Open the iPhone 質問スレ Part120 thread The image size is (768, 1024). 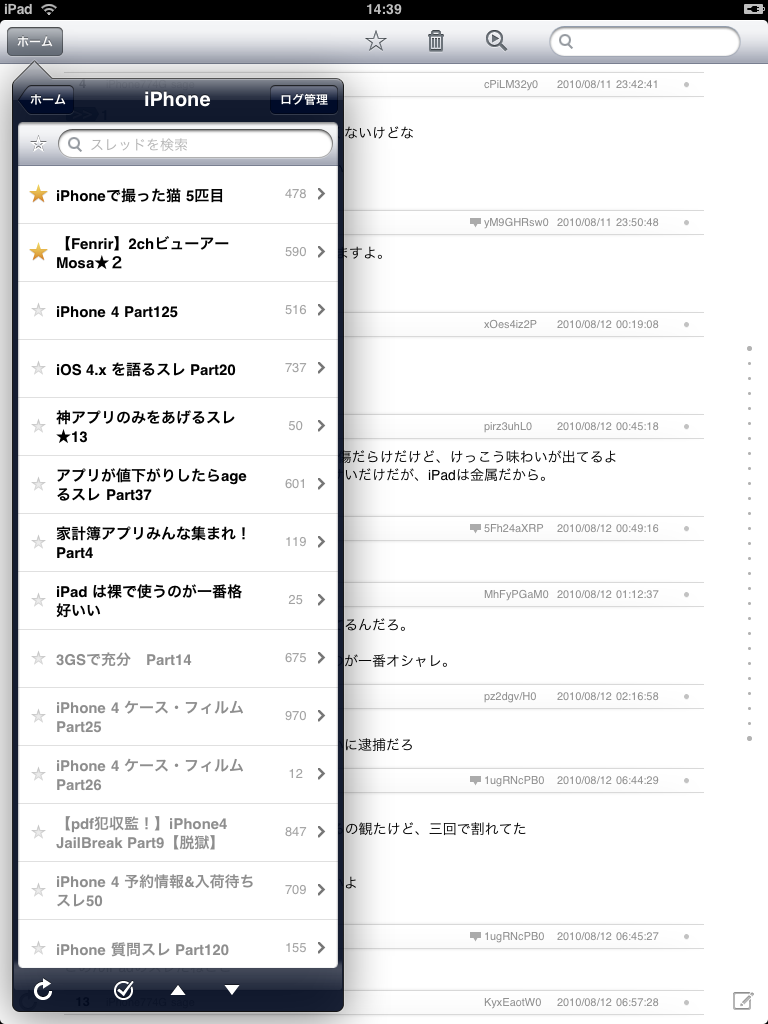coord(178,944)
